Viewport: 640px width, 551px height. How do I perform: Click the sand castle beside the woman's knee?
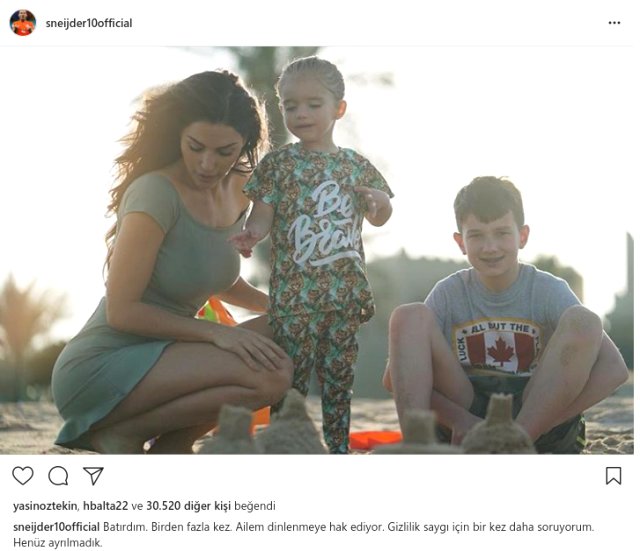294,424
